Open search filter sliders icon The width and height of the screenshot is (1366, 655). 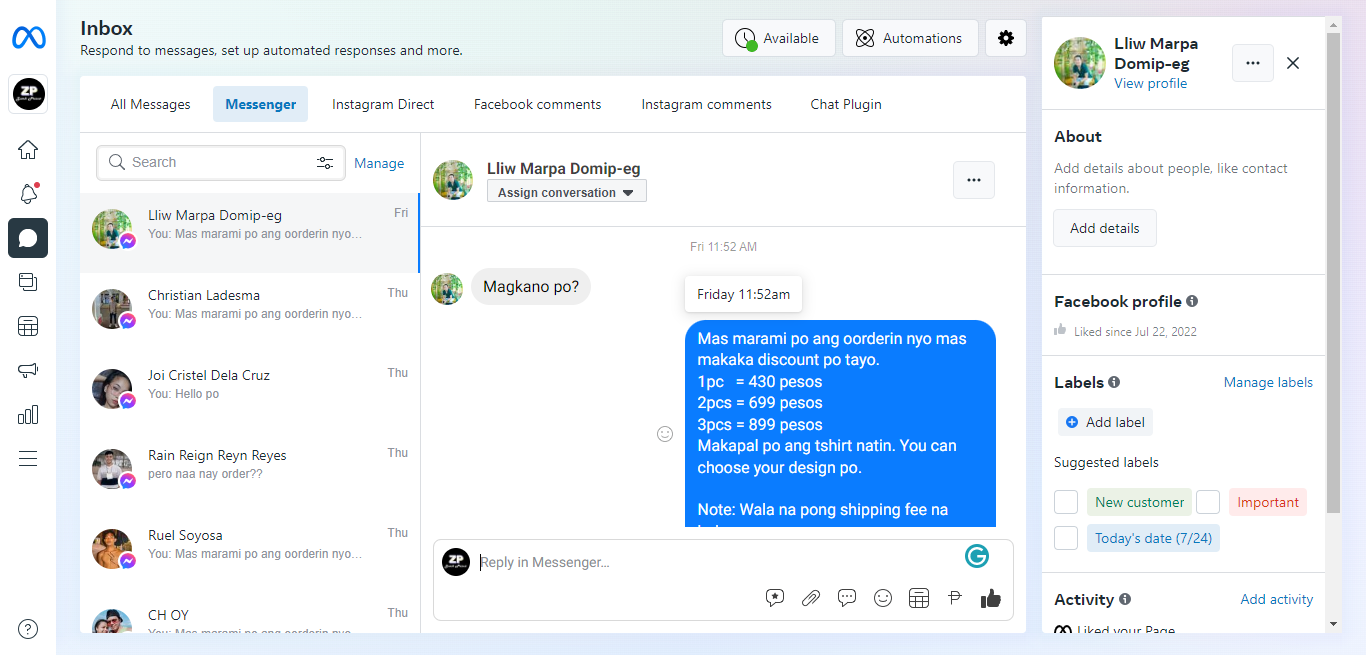[x=325, y=163]
